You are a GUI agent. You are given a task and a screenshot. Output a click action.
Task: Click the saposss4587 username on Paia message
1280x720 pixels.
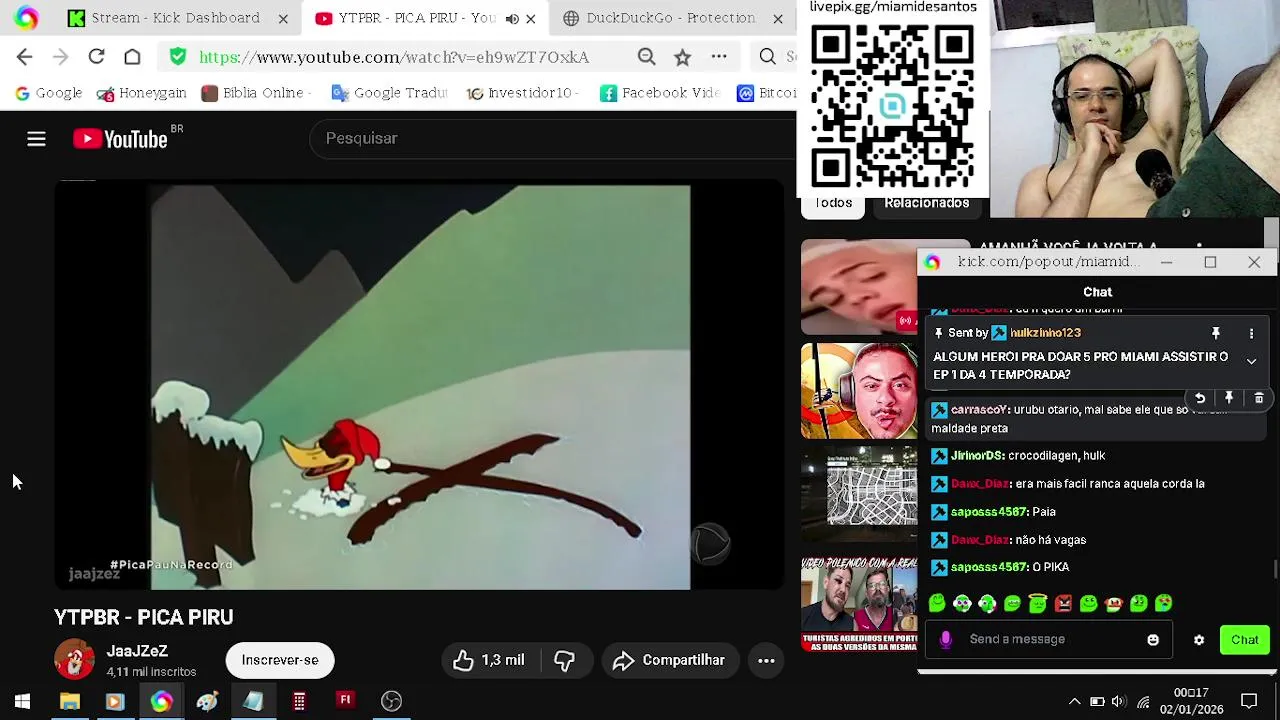(x=989, y=512)
